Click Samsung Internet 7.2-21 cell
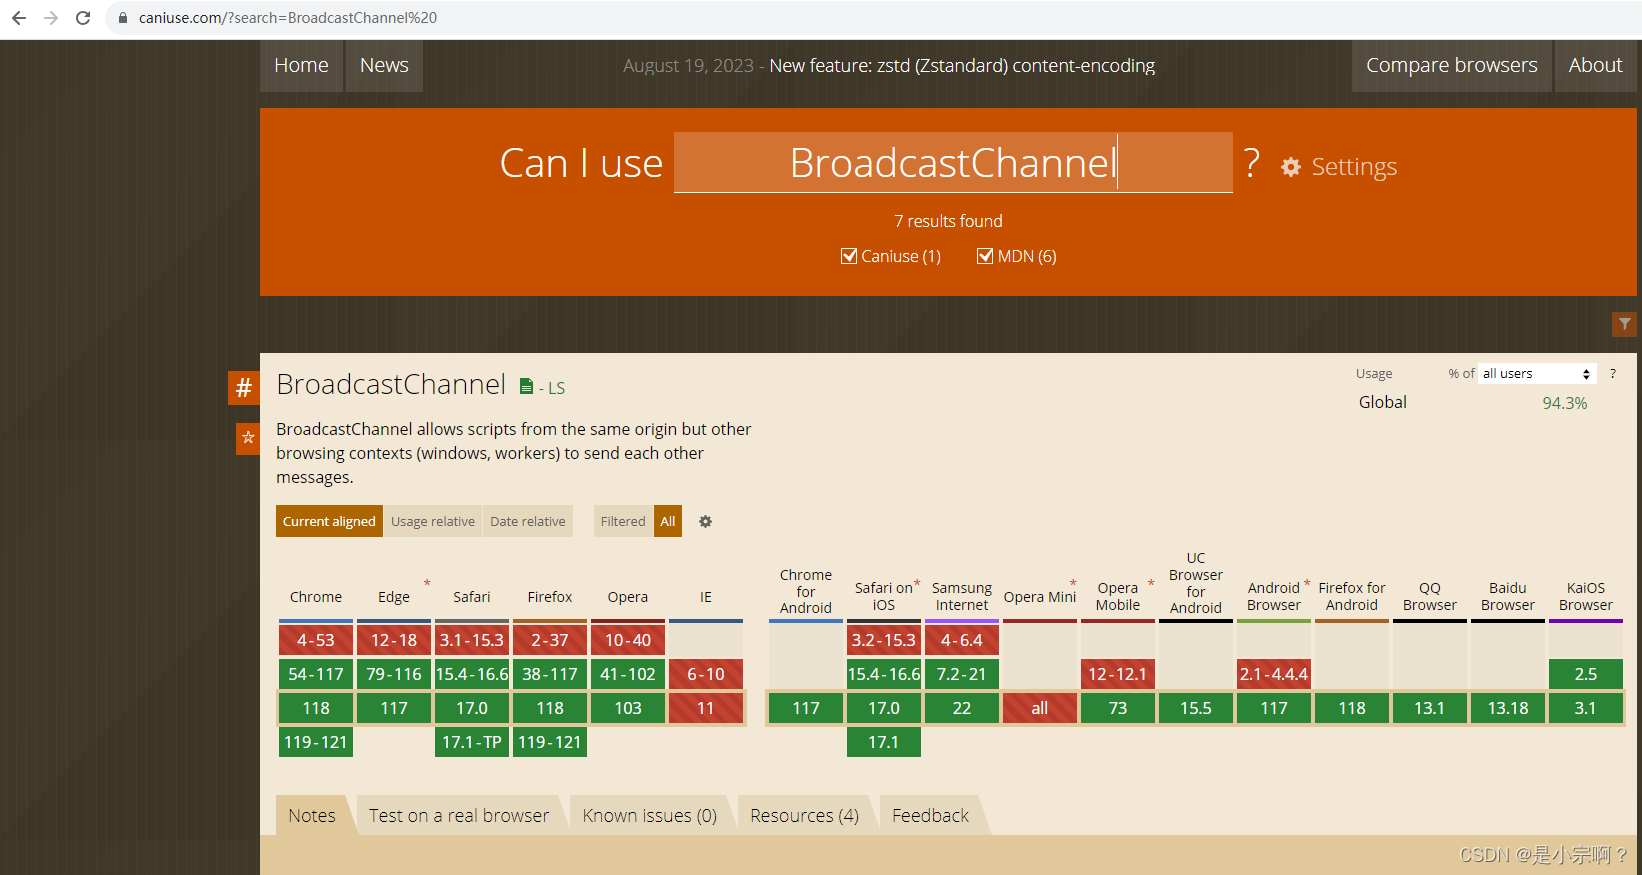This screenshot has width=1642, height=875. (x=962, y=674)
